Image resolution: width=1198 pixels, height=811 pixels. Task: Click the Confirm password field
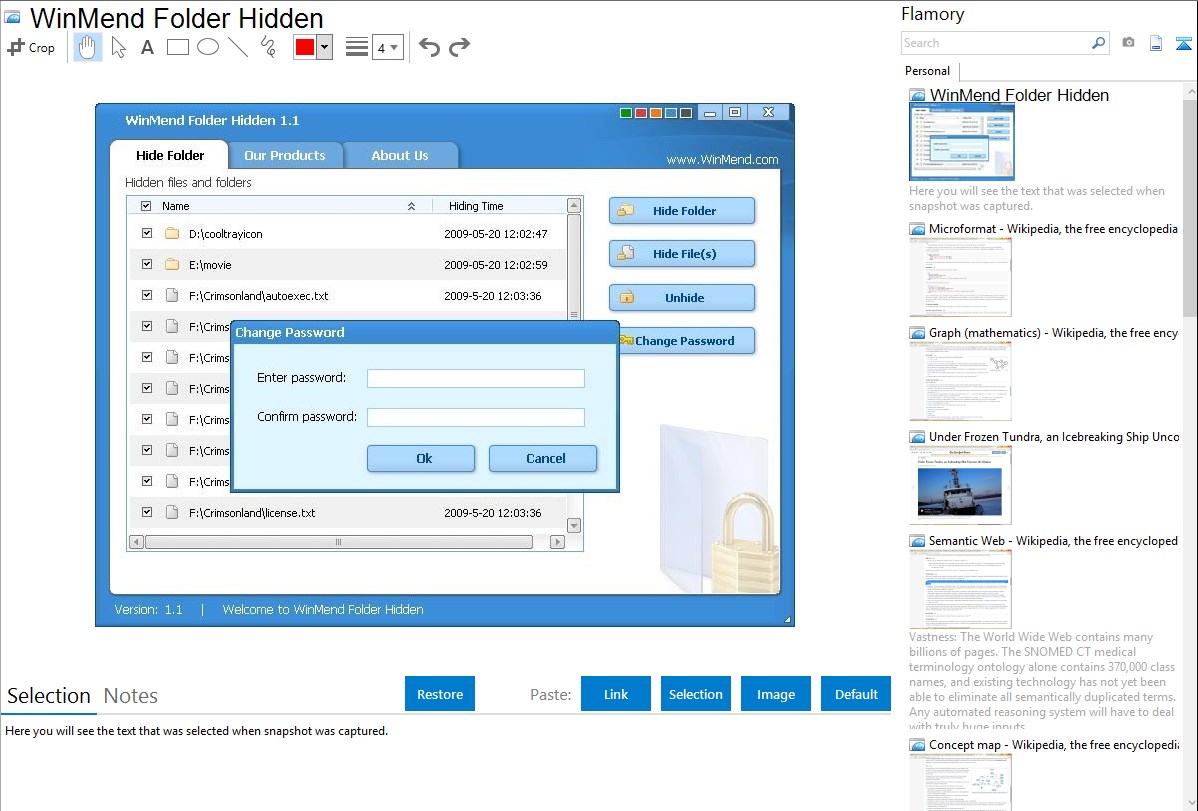click(x=476, y=417)
